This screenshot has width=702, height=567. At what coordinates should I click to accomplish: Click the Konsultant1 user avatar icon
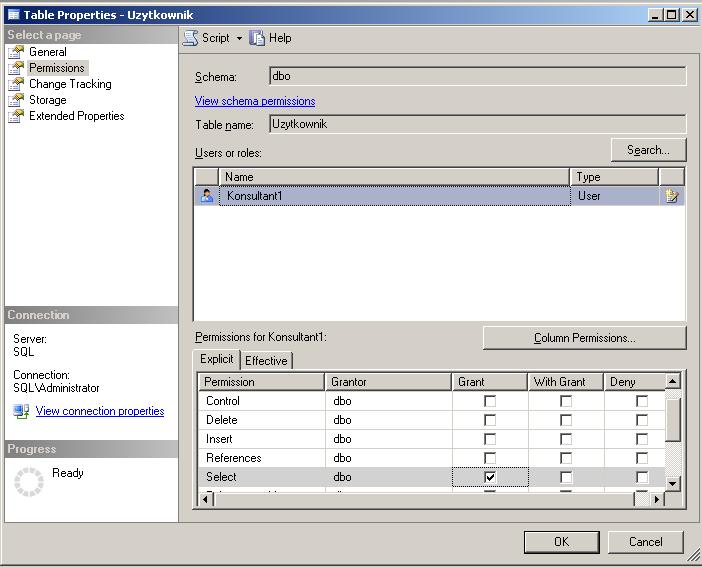coord(207,196)
